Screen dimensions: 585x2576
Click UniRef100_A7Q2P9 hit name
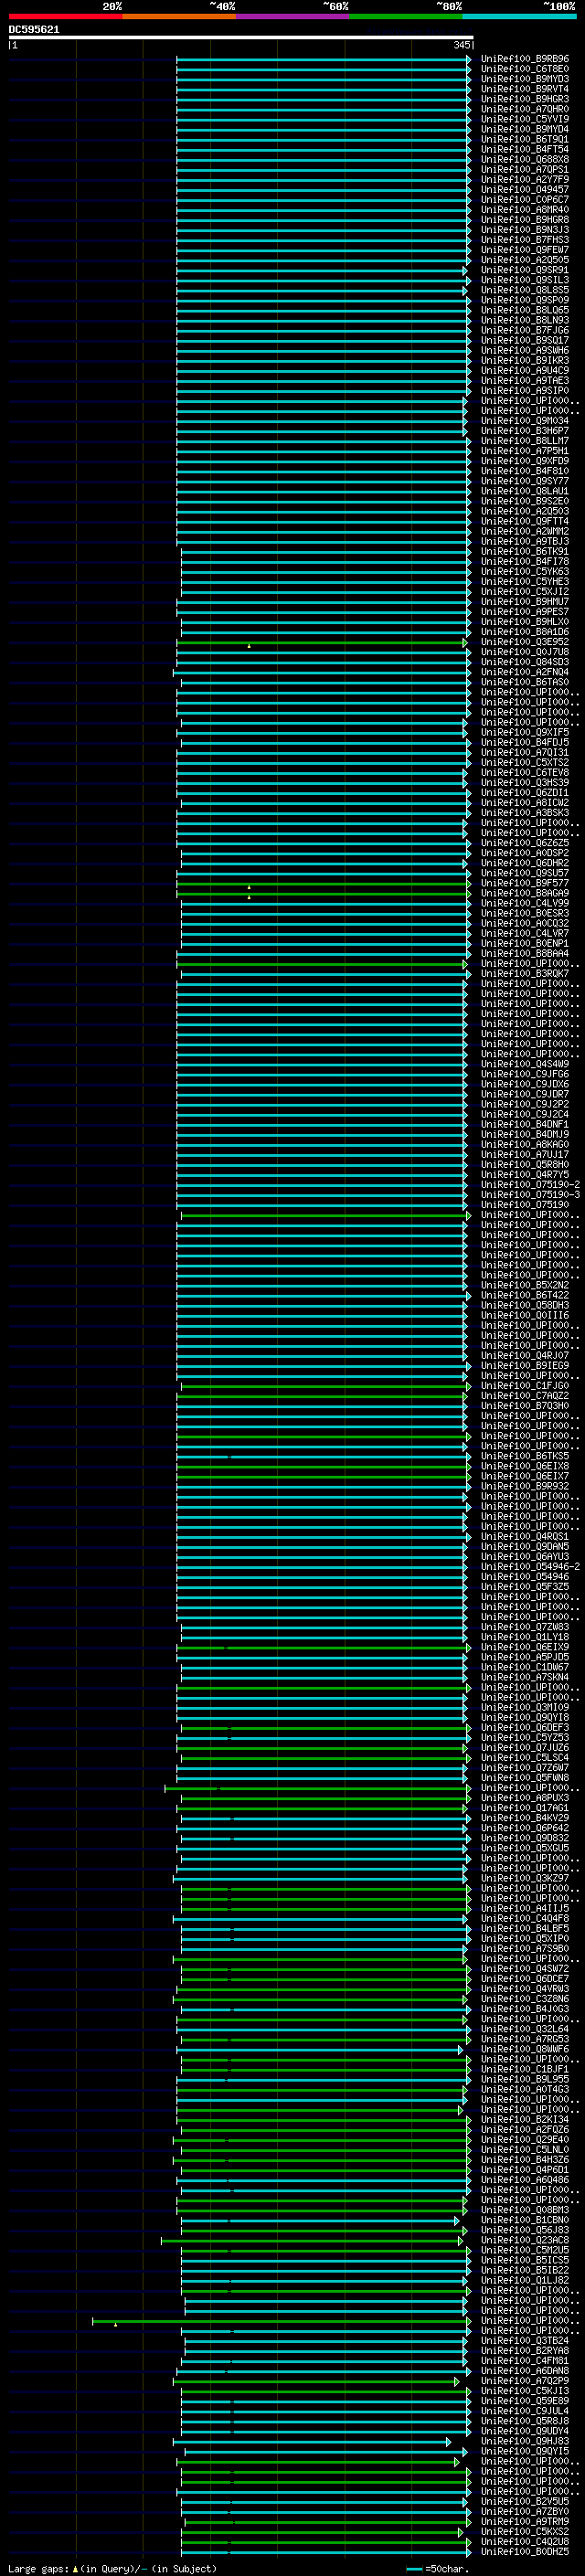point(525,2380)
